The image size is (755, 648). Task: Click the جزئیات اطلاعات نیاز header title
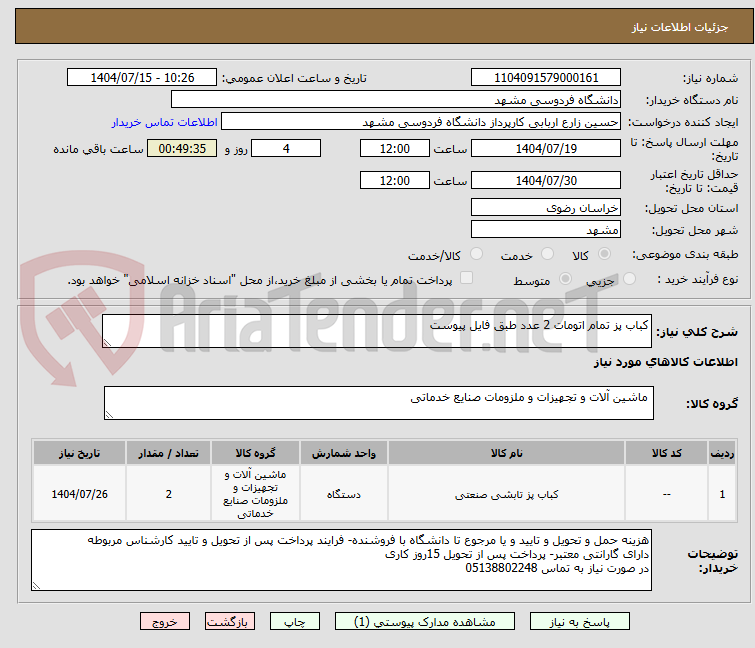pos(680,27)
